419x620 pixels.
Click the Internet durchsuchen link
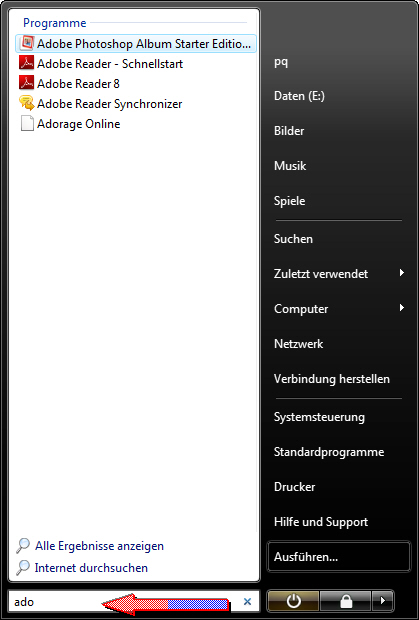pyautogui.click(x=91, y=567)
